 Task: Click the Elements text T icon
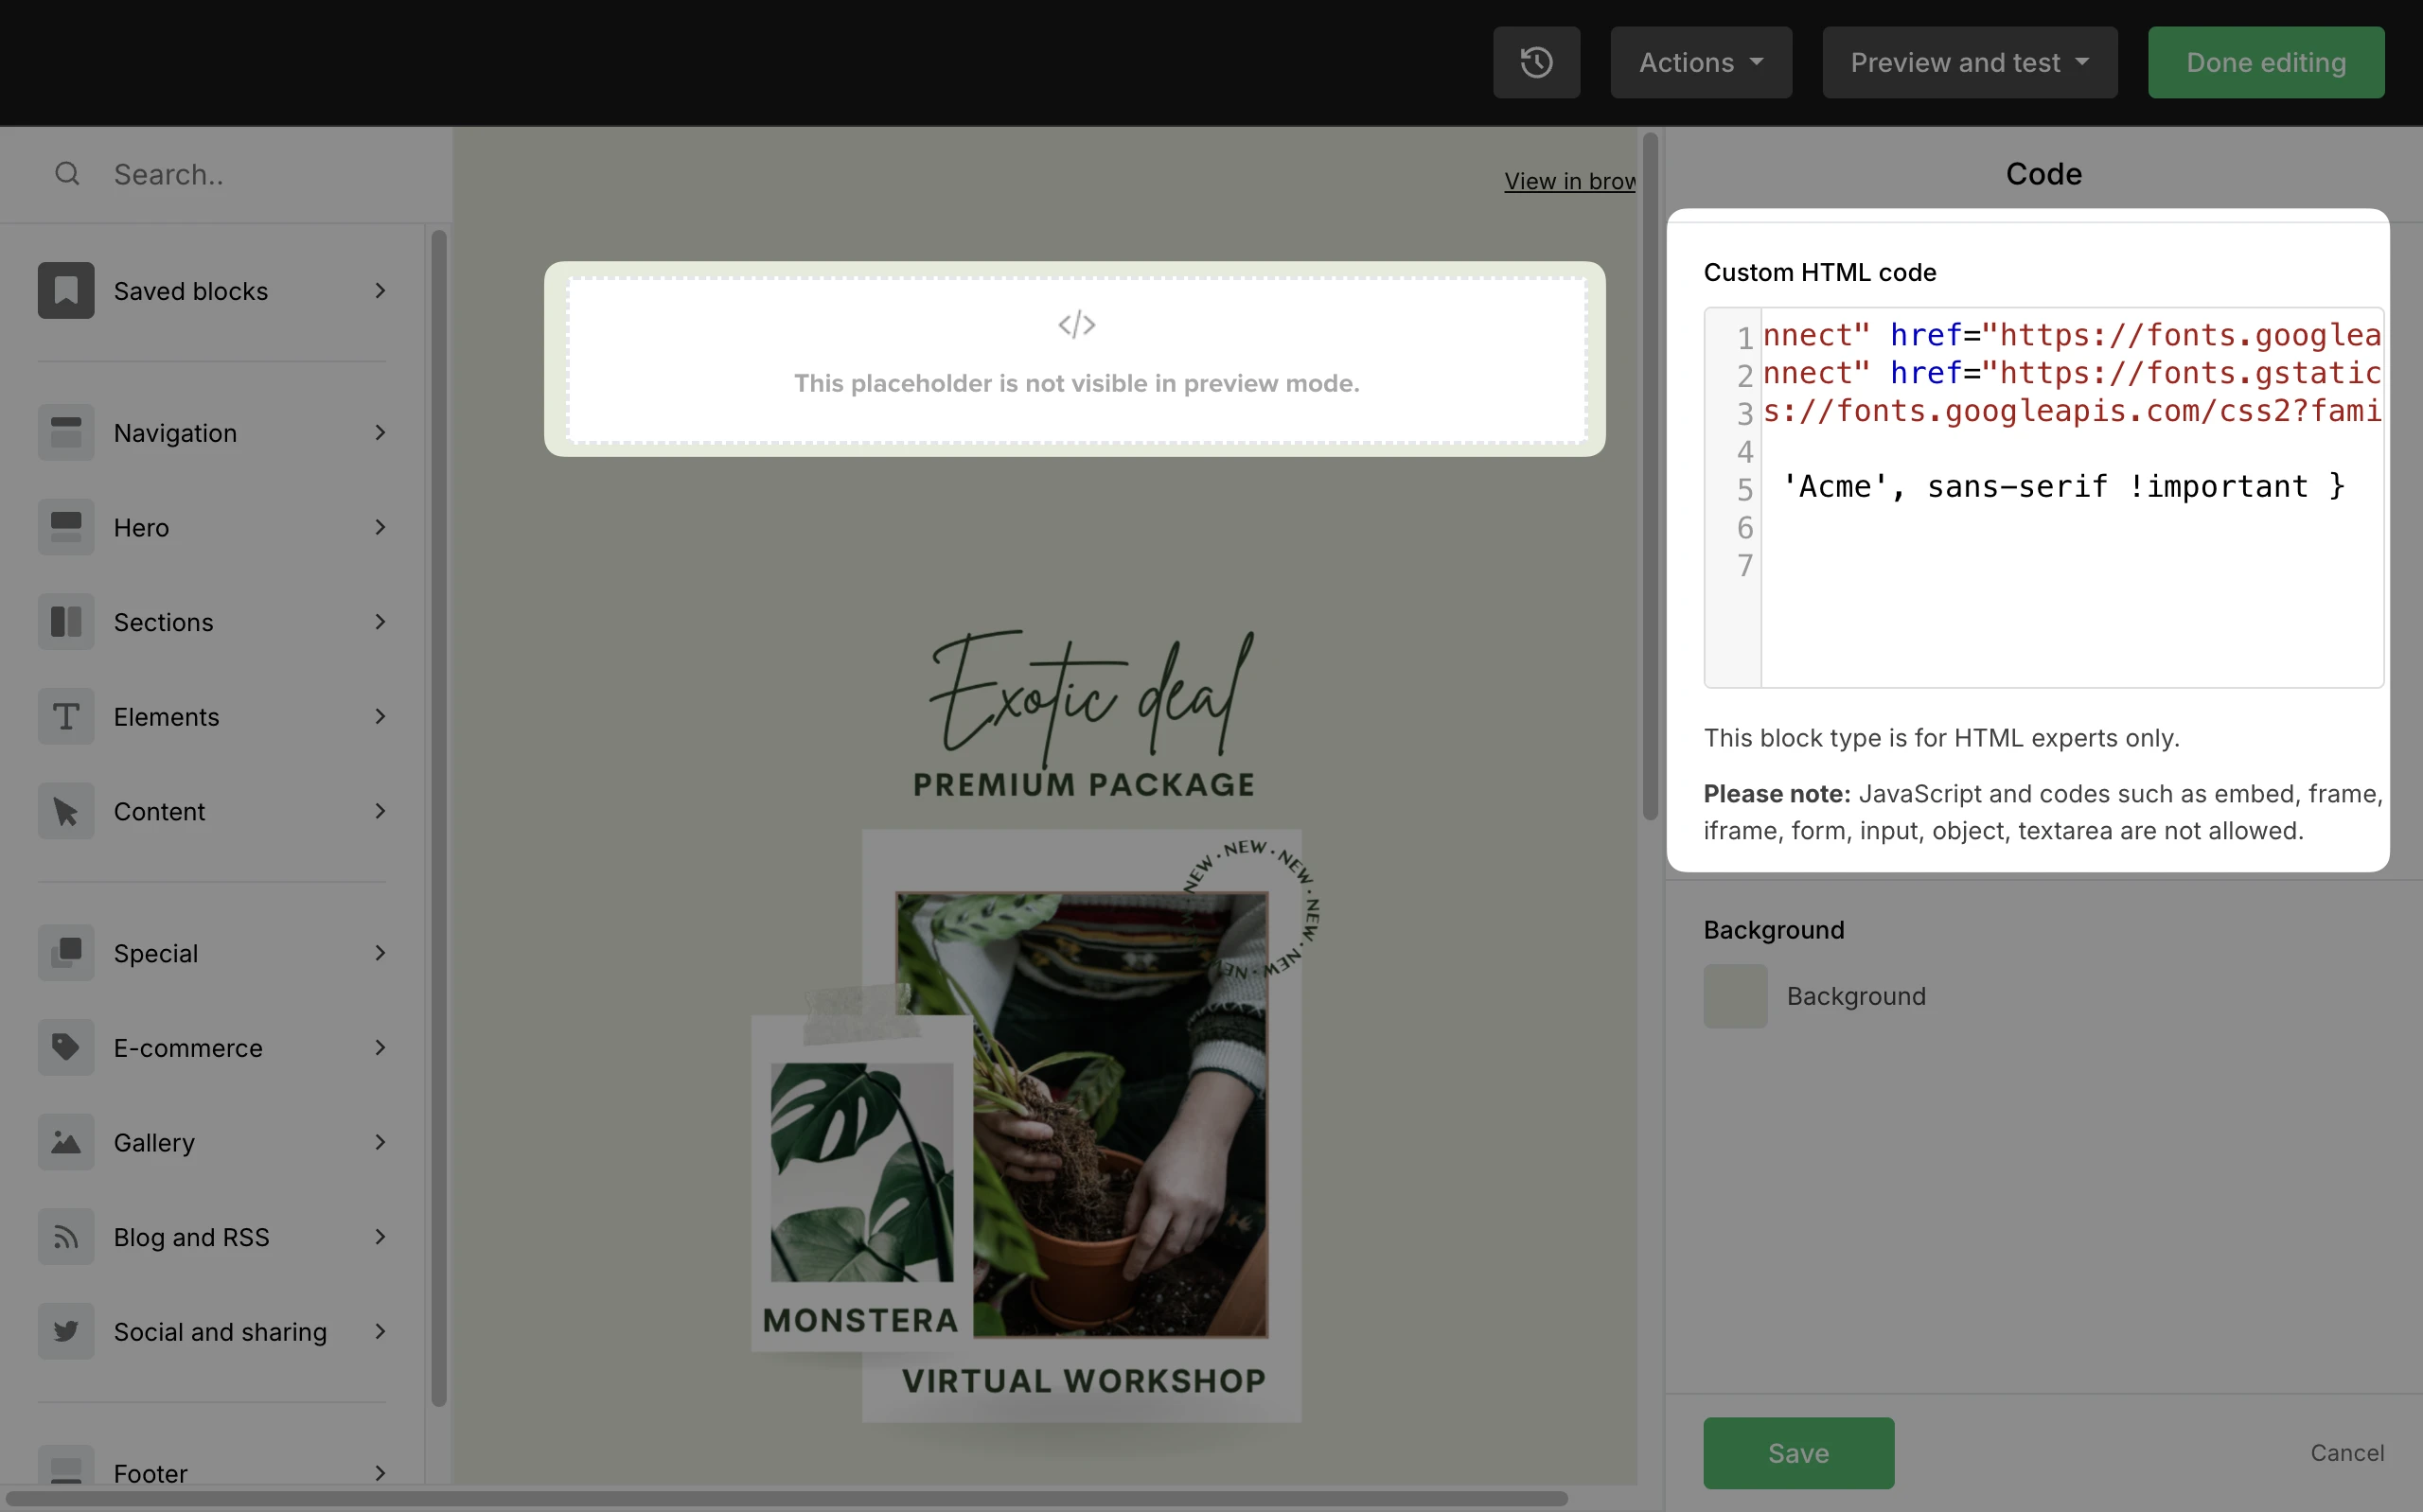tap(66, 716)
